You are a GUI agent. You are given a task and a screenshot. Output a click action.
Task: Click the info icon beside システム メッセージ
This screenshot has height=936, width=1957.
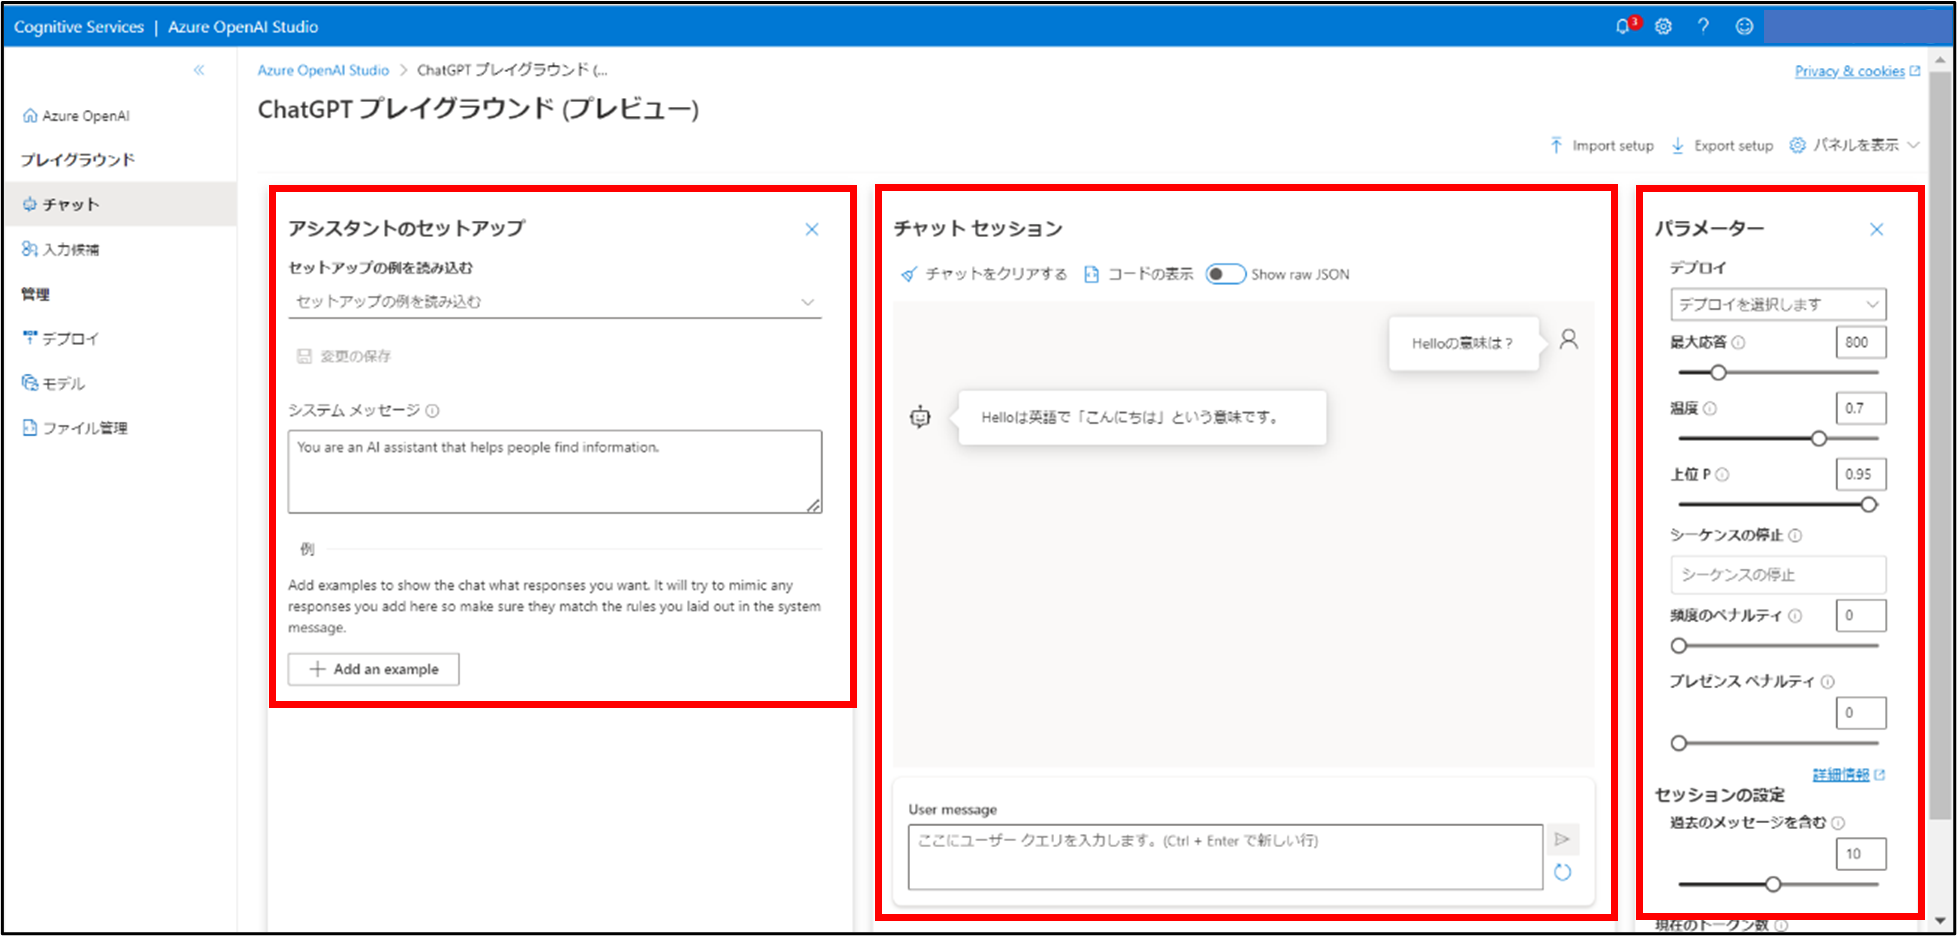432,411
